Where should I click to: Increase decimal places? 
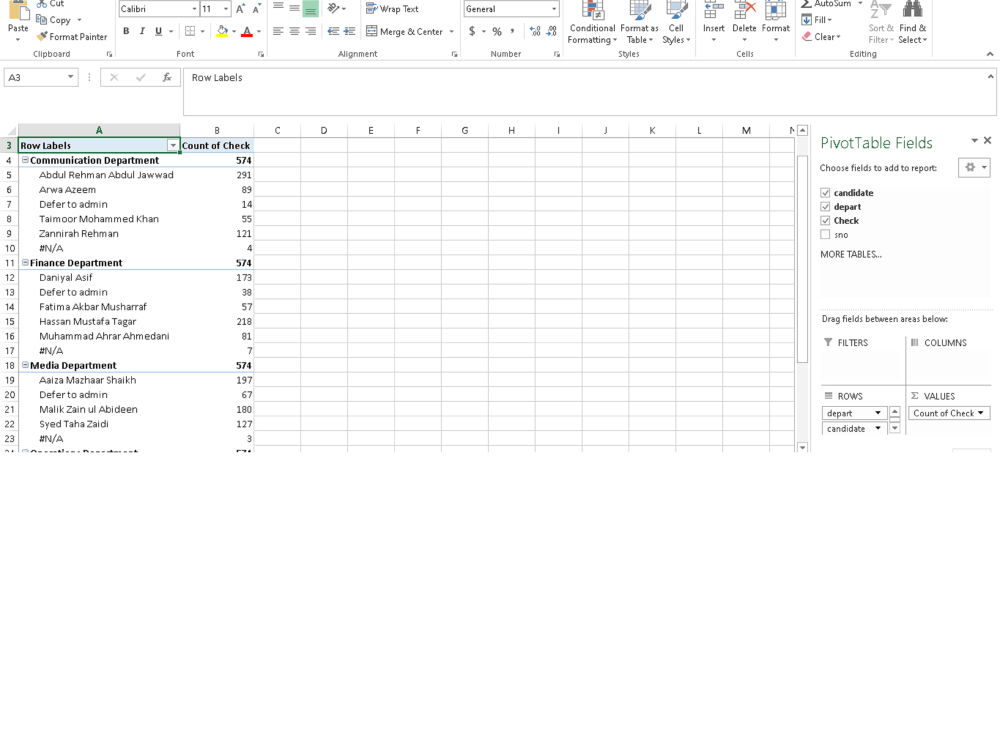point(535,31)
